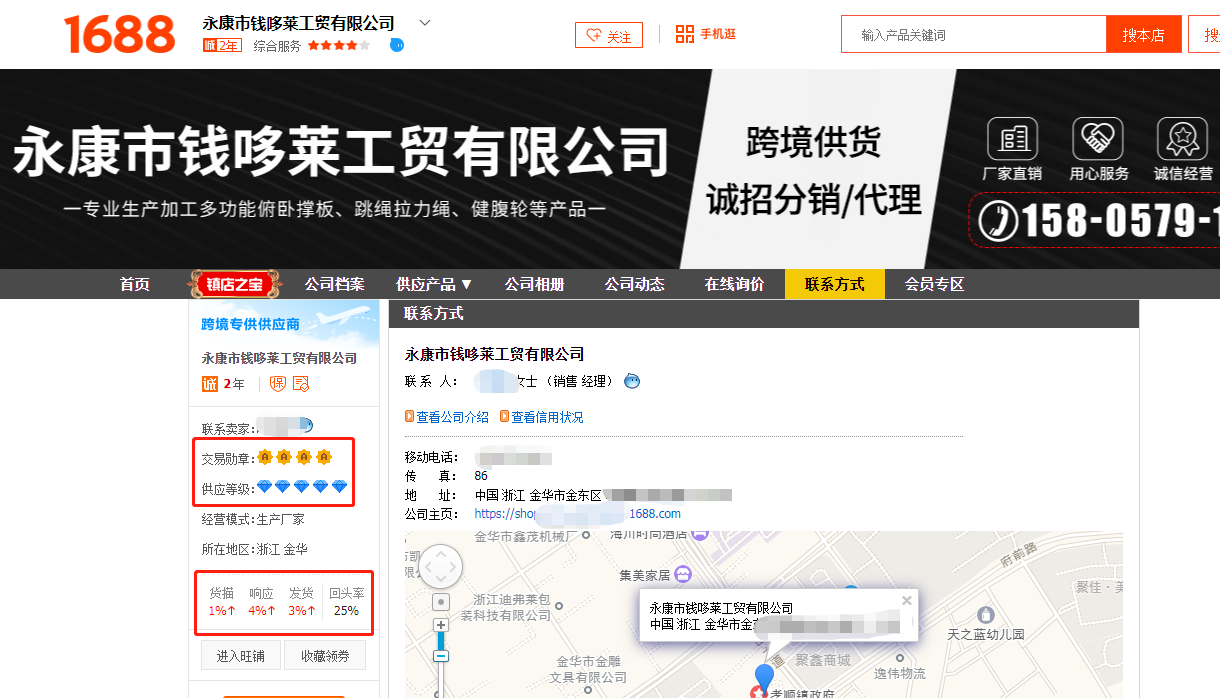This screenshot has width=1220, height=698.
Task: Click the 保 guarantee shield icon
Action: pos(278,384)
